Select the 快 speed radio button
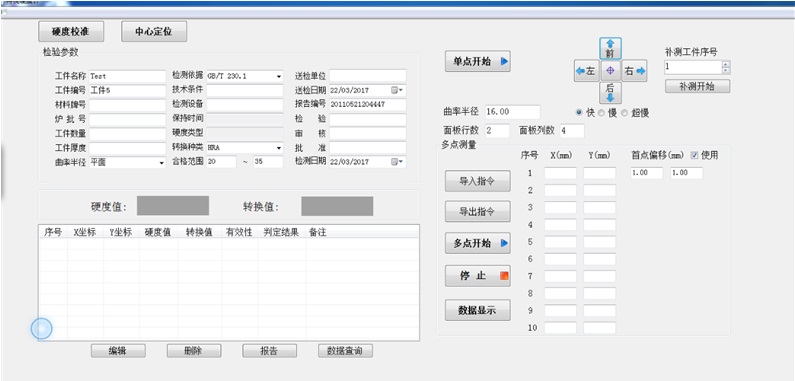This screenshot has width=795, height=381. [x=580, y=113]
